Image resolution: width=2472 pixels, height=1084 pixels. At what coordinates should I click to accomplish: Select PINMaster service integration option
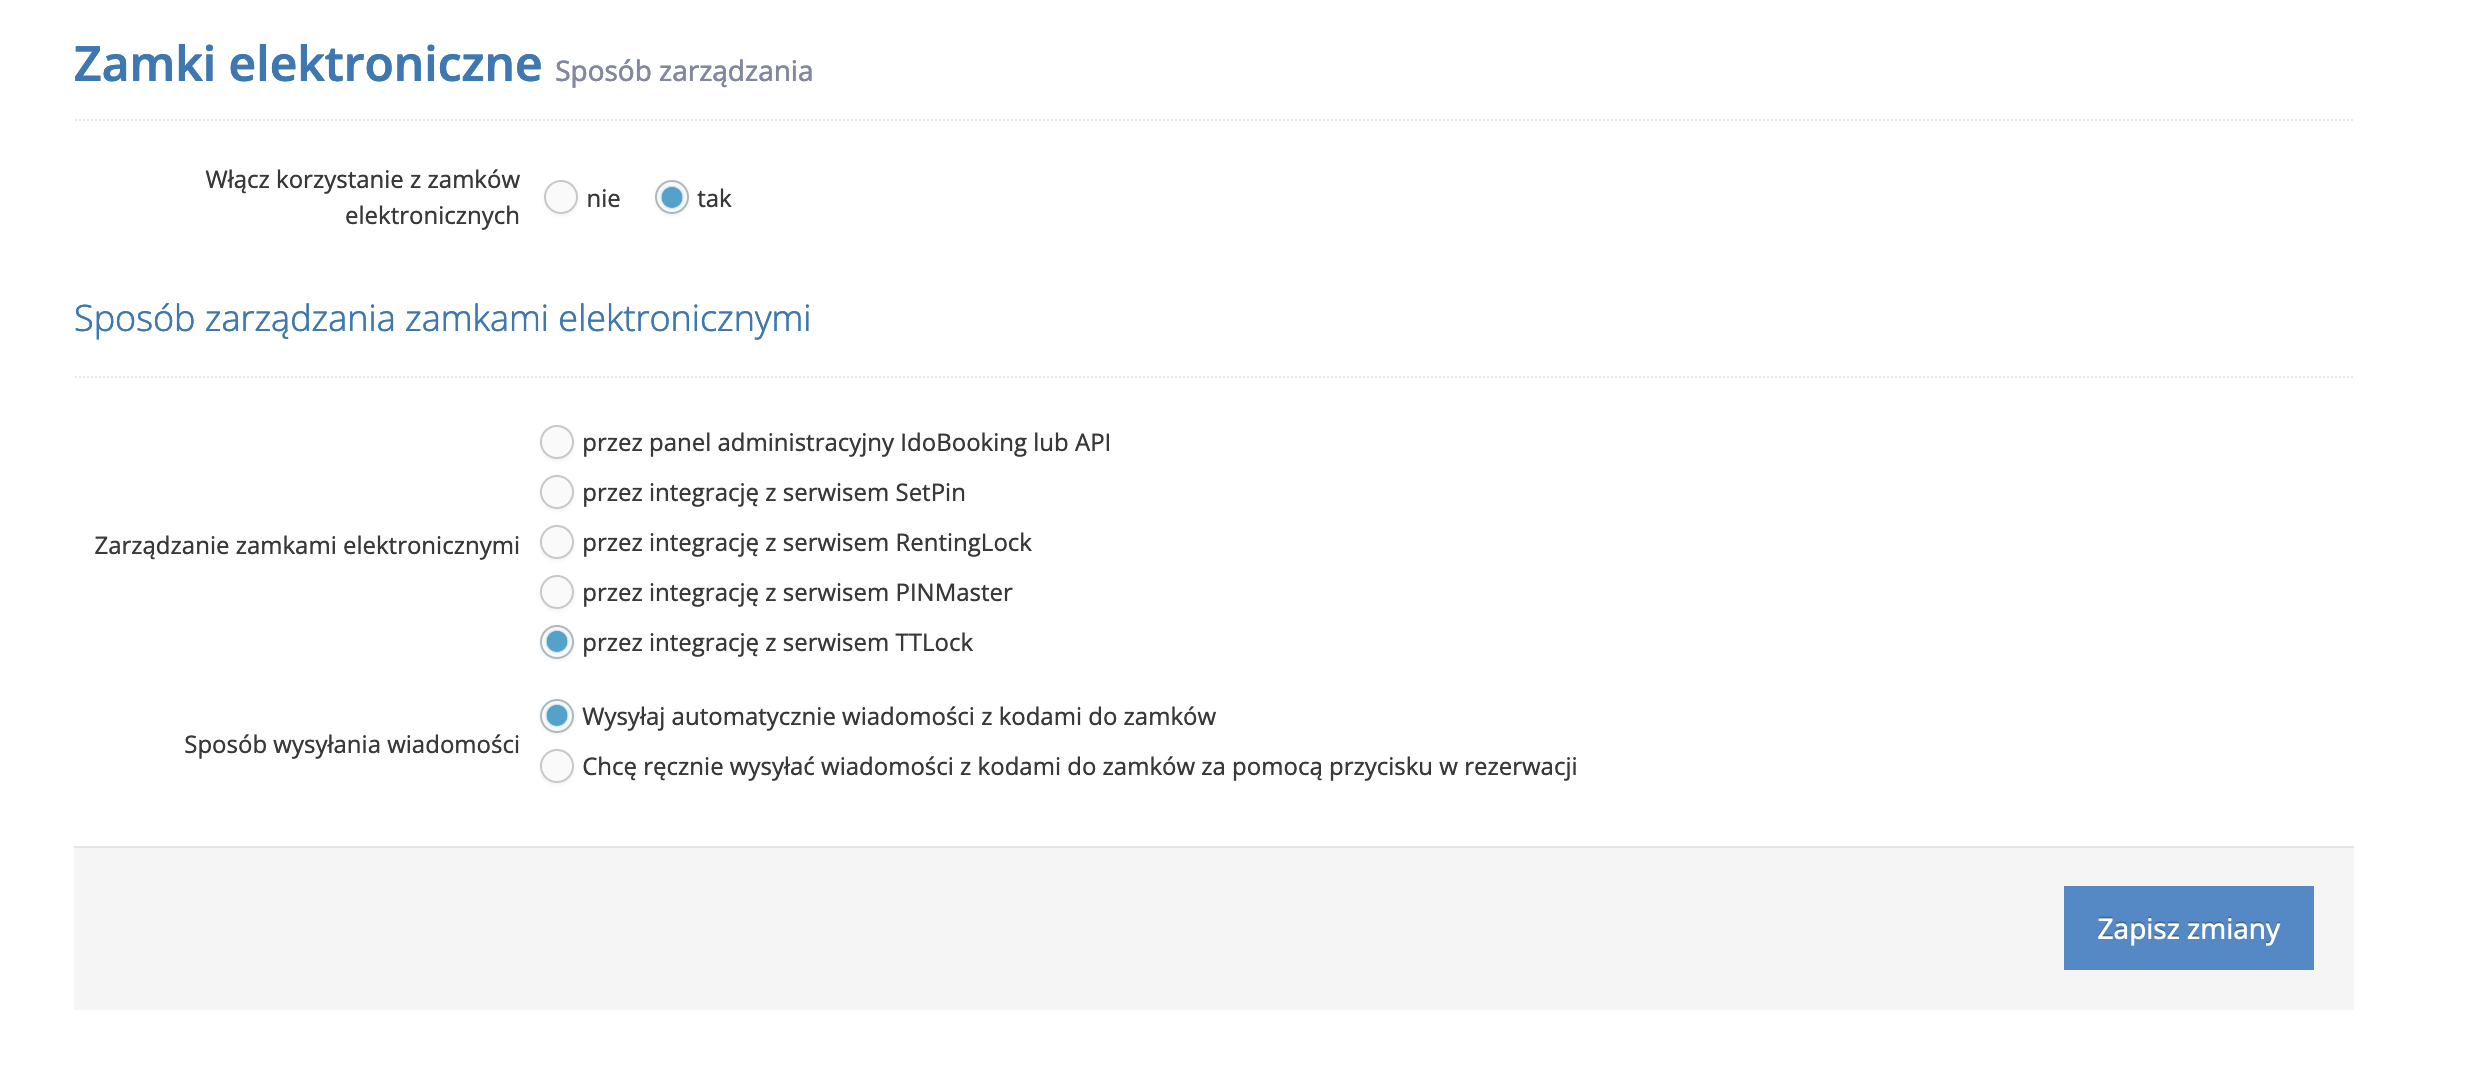point(557,592)
